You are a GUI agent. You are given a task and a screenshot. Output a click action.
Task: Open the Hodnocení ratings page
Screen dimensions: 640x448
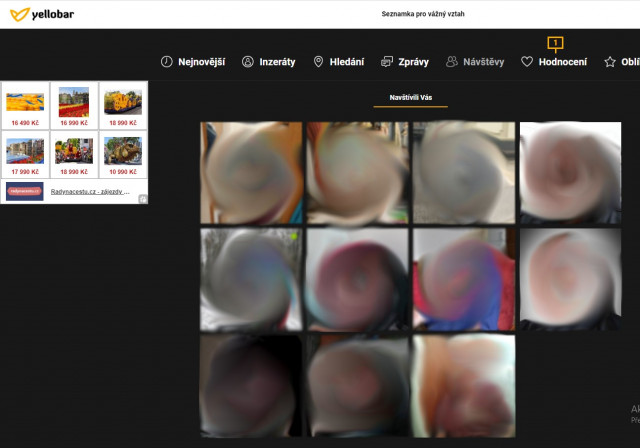(563, 62)
